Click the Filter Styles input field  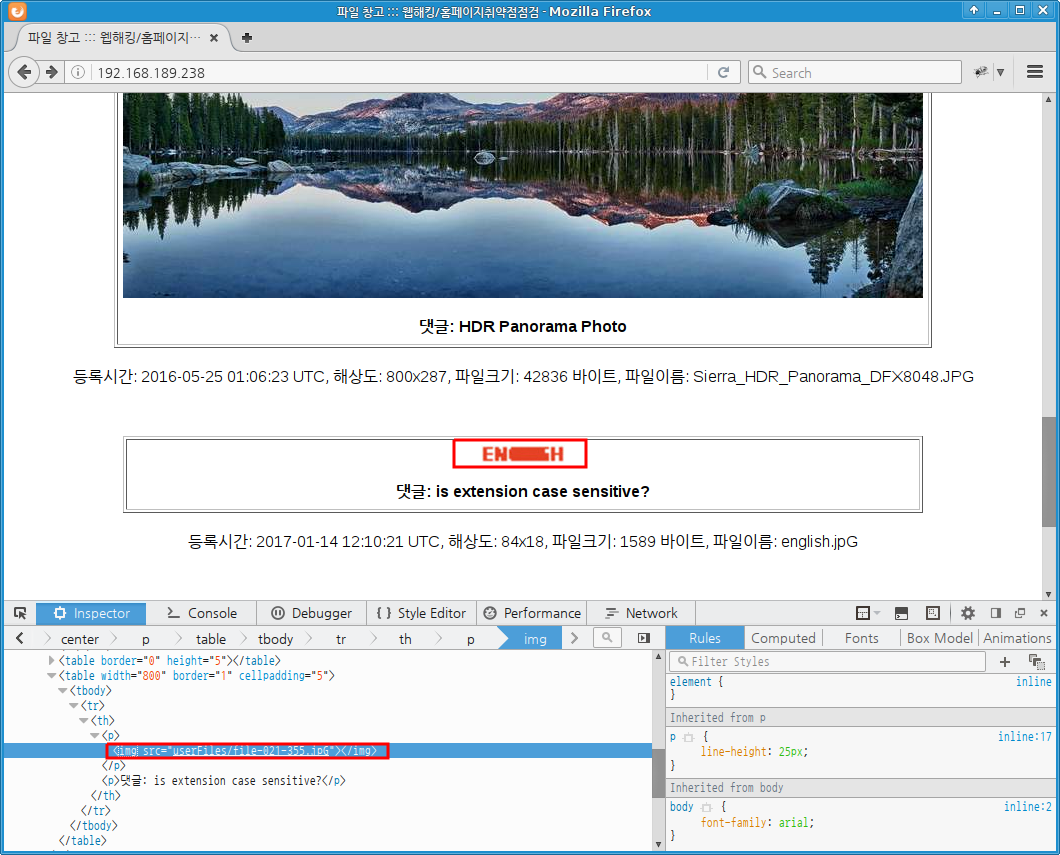827,662
